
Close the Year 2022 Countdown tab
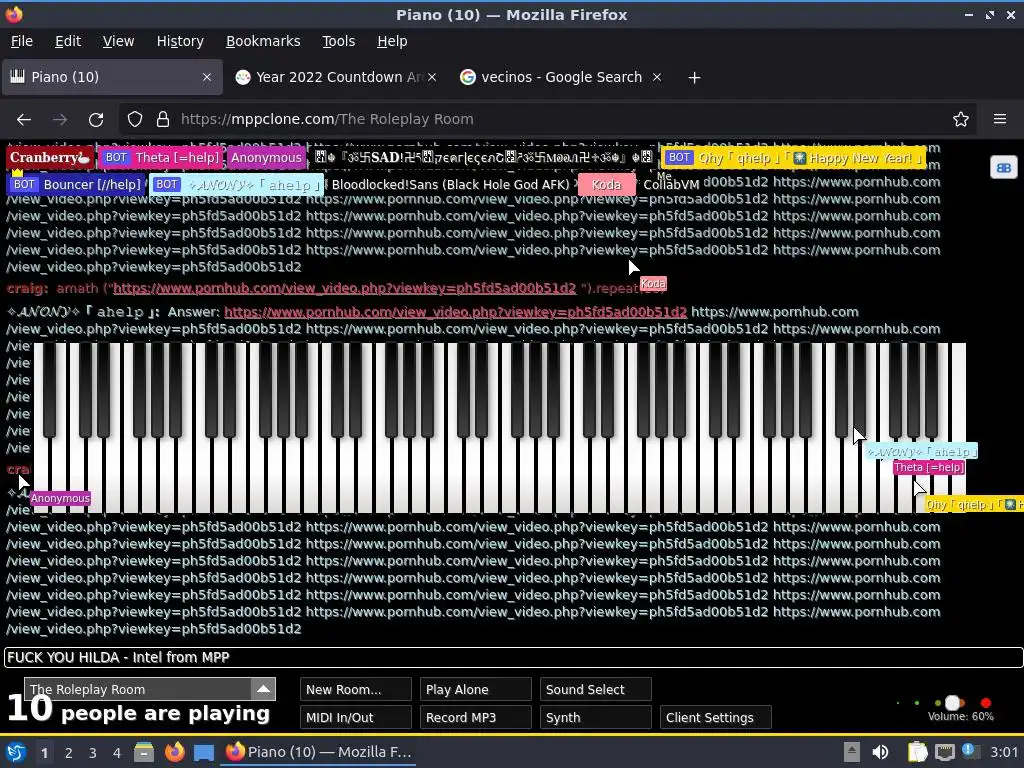[x=432, y=77]
